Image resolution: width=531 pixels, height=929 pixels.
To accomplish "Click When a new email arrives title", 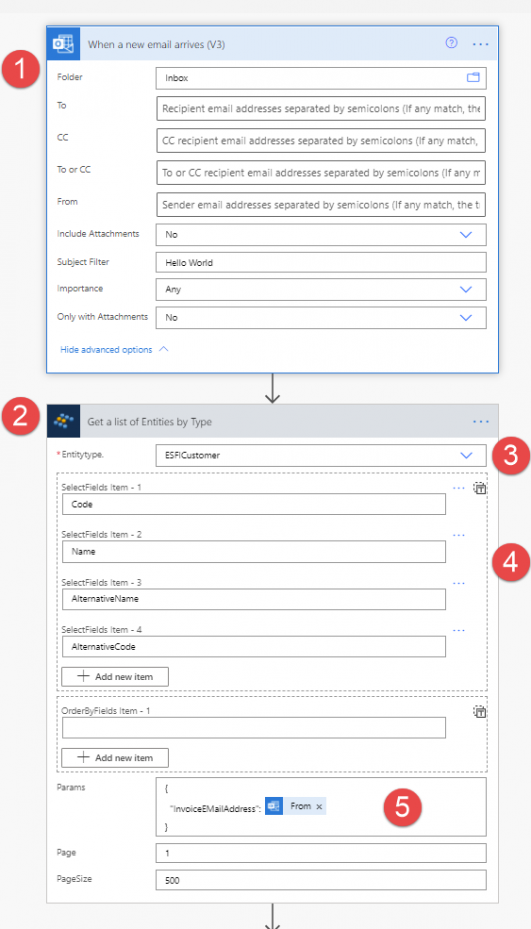I will tap(156, 44).
